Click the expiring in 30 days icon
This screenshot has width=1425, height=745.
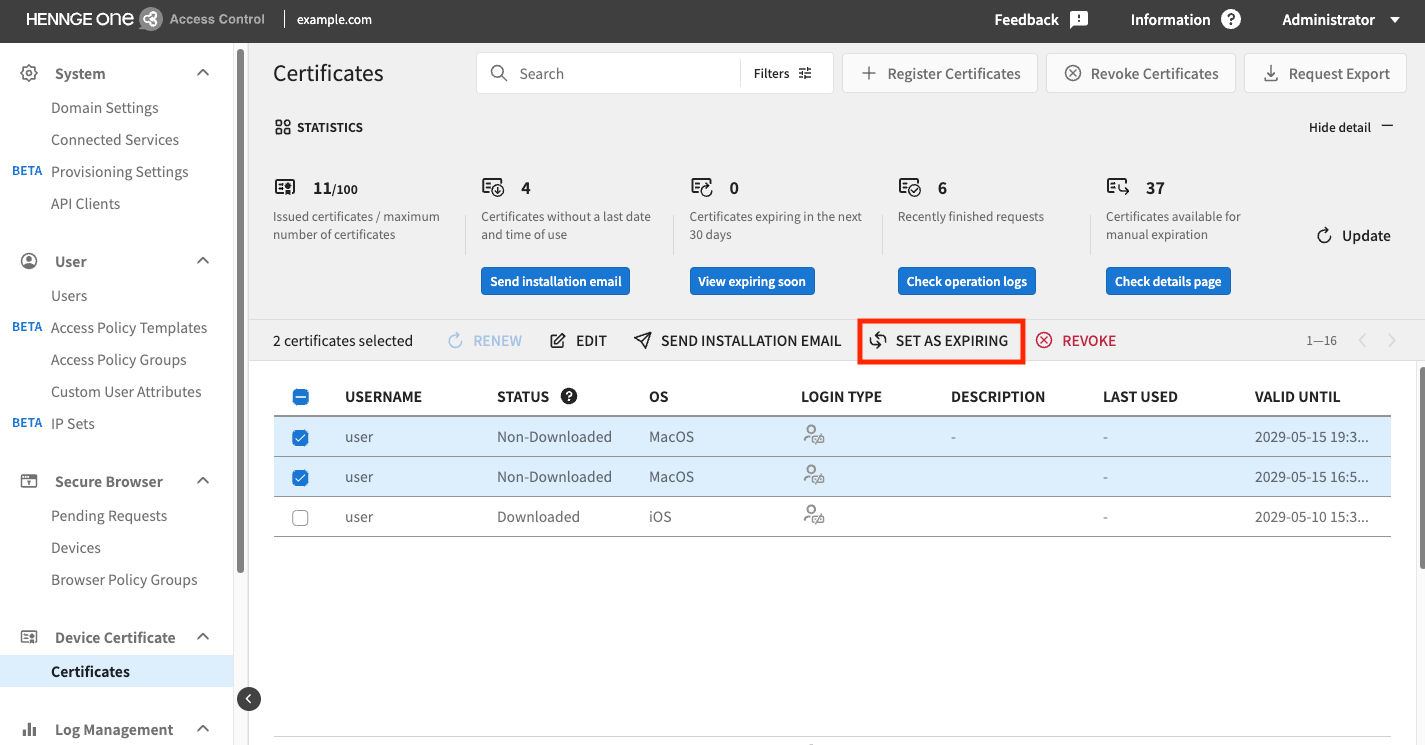[702, 187]
